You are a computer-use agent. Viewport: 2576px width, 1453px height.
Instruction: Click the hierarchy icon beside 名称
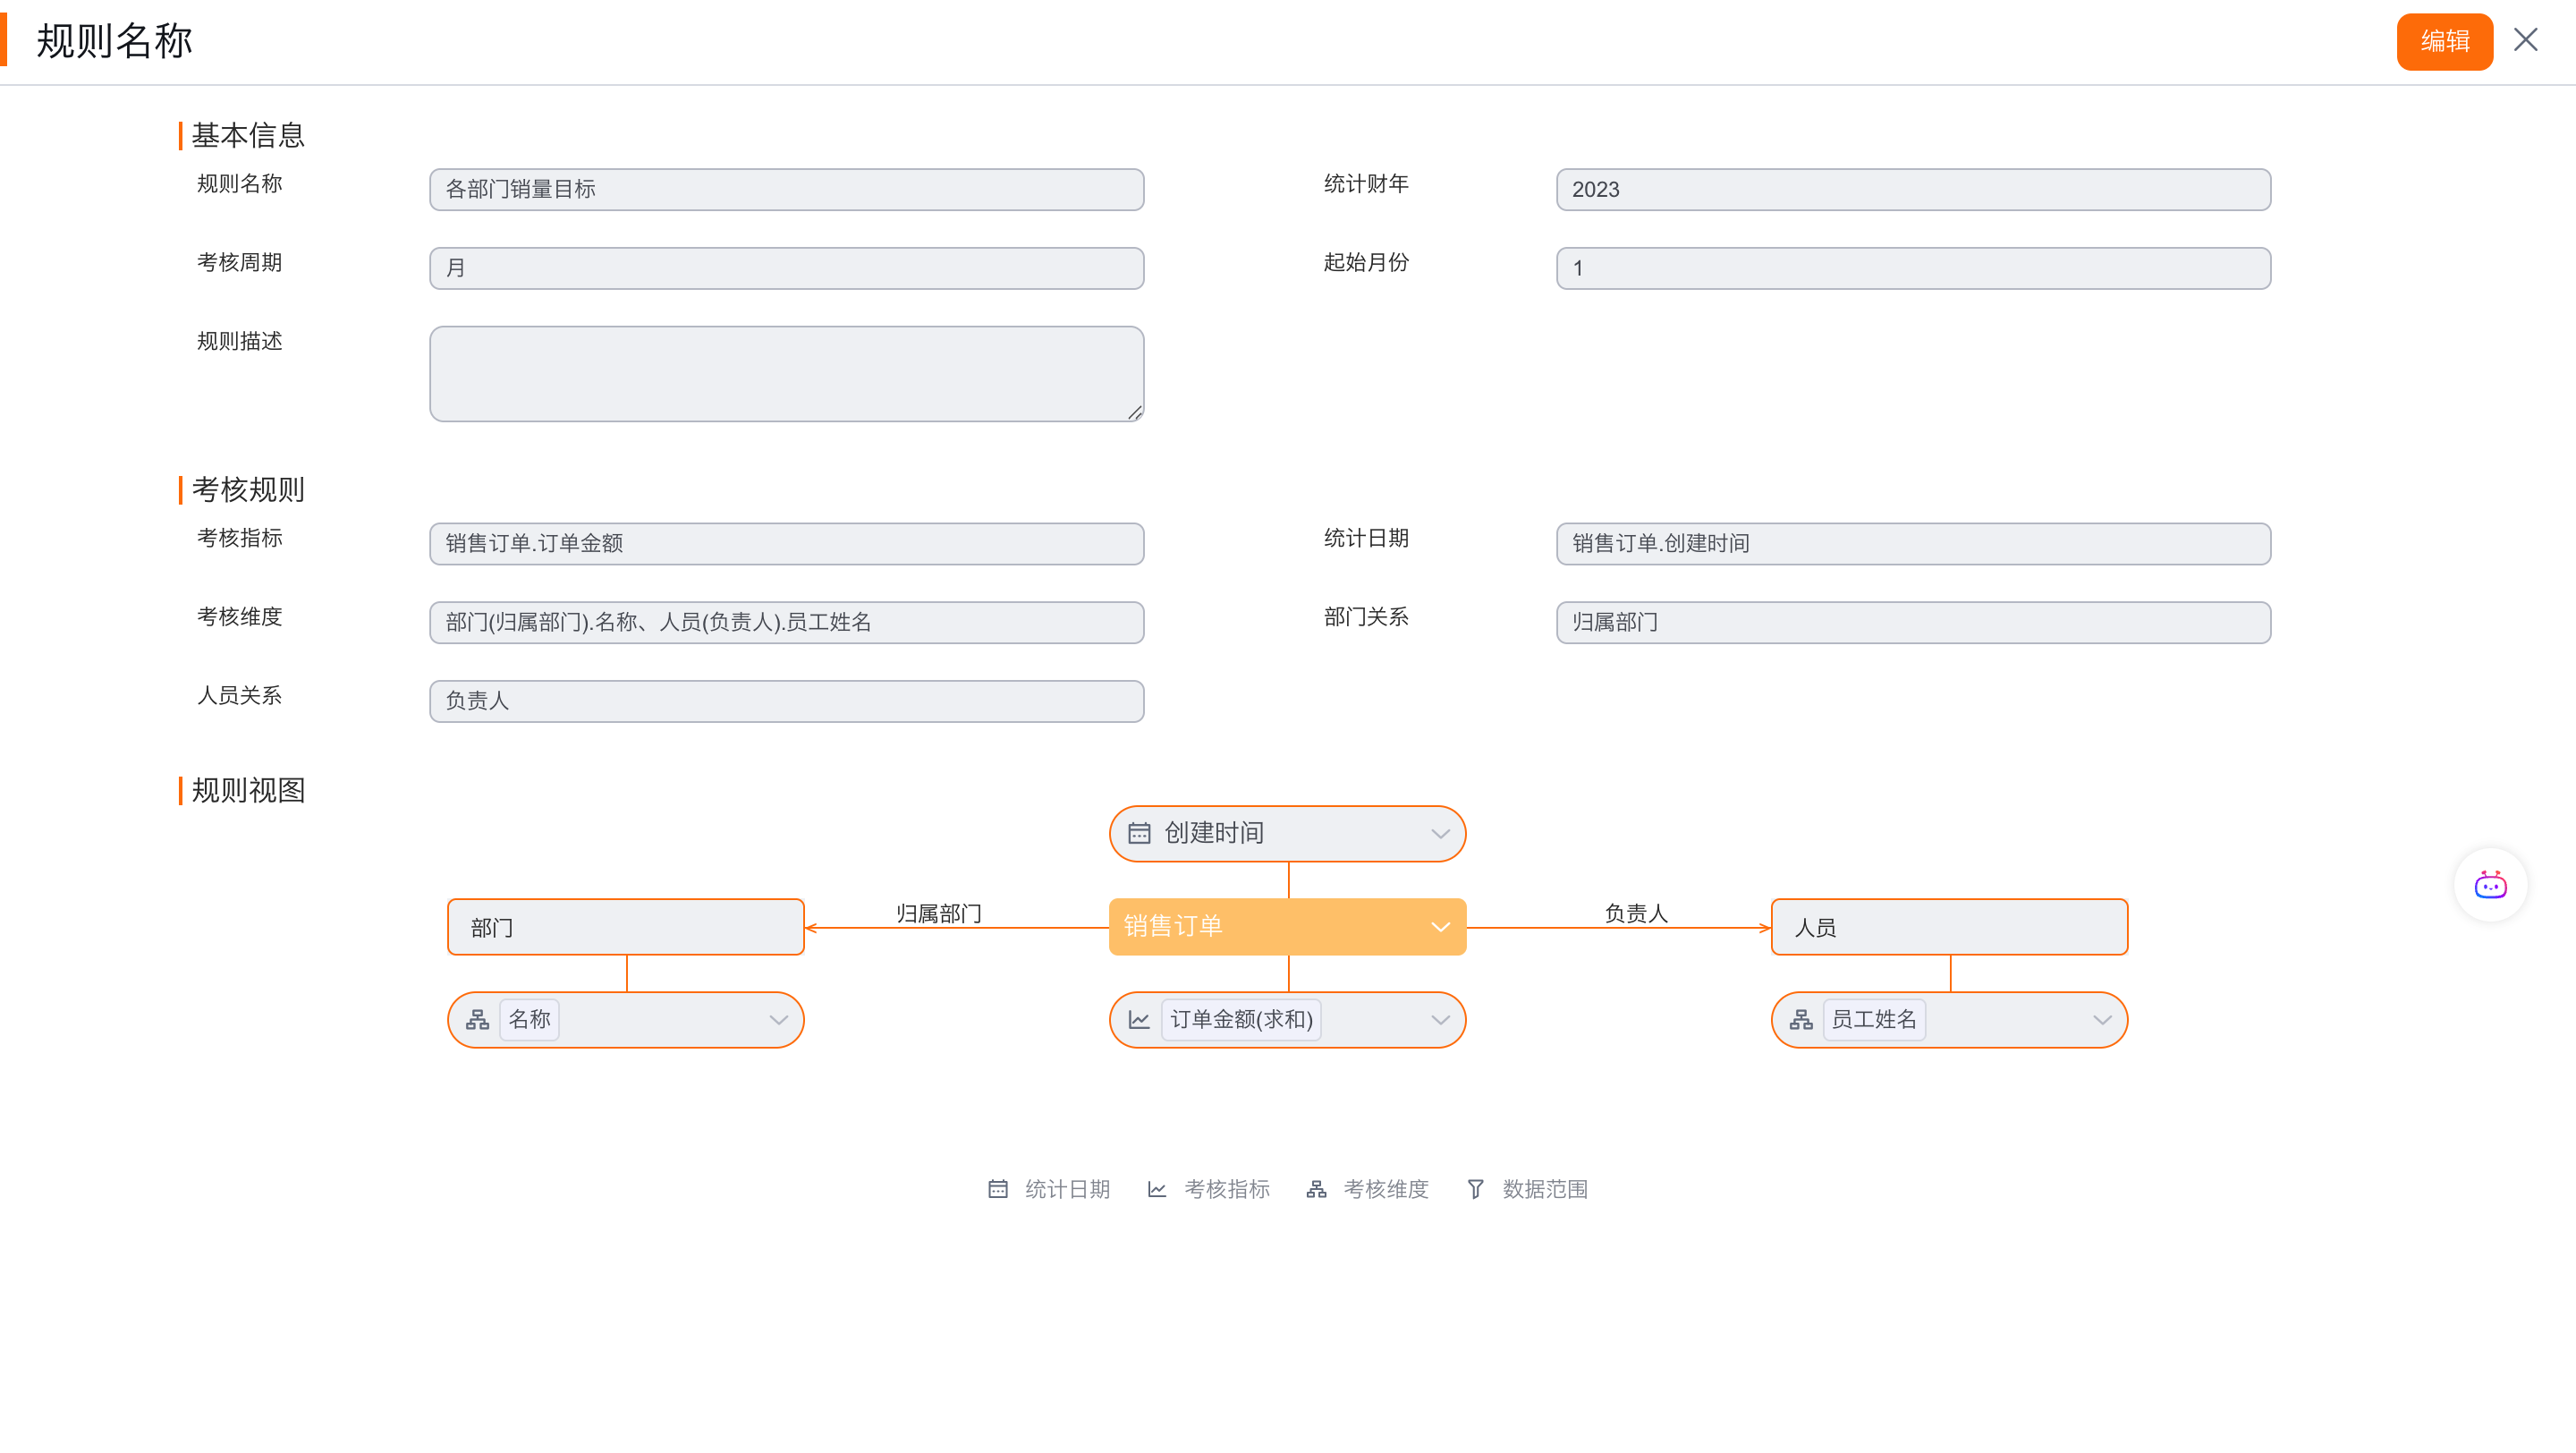478,1019
